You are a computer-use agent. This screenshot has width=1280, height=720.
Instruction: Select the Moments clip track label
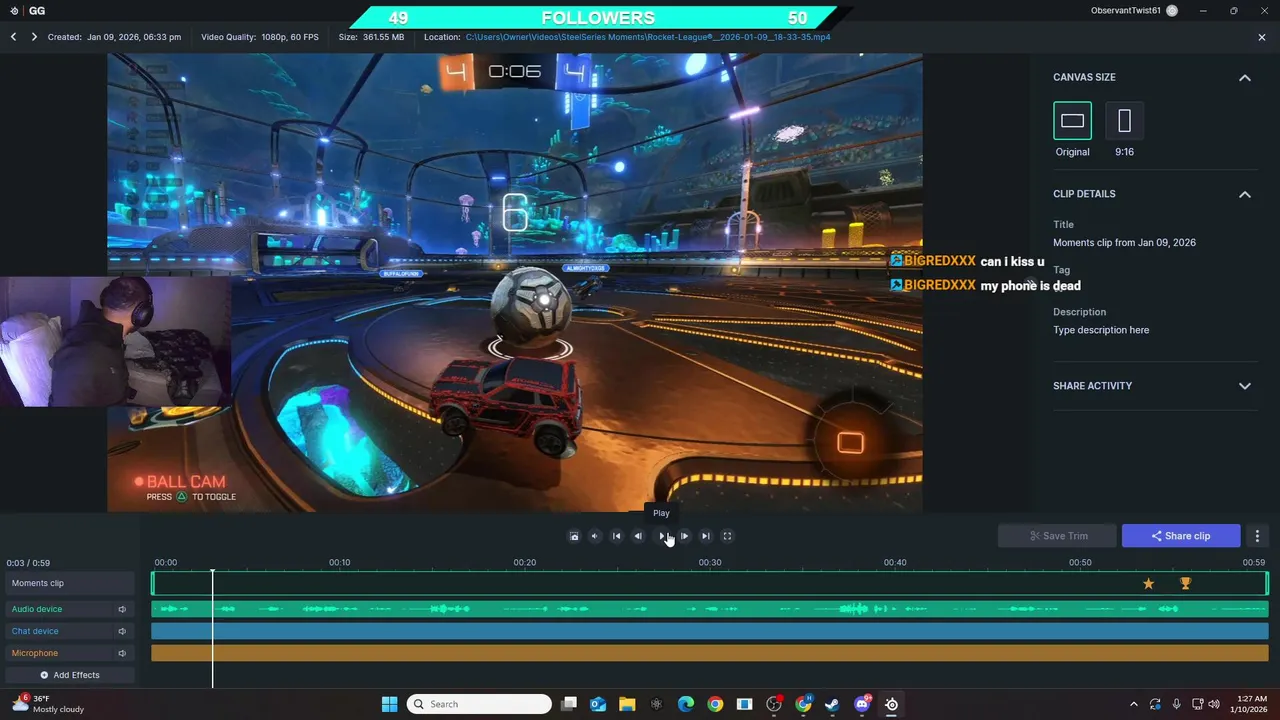tap(70, 583)
